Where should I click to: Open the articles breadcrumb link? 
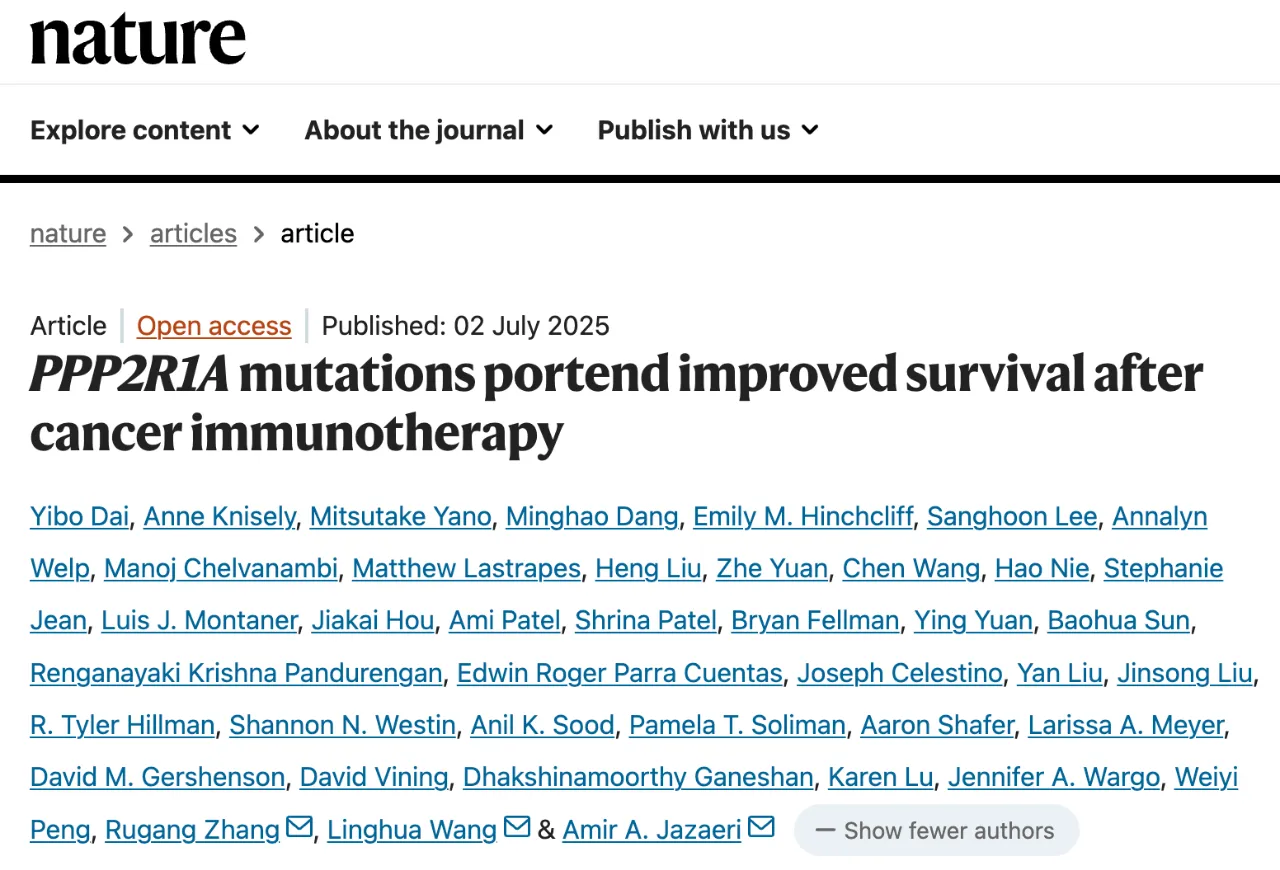[x=193, y=233]
